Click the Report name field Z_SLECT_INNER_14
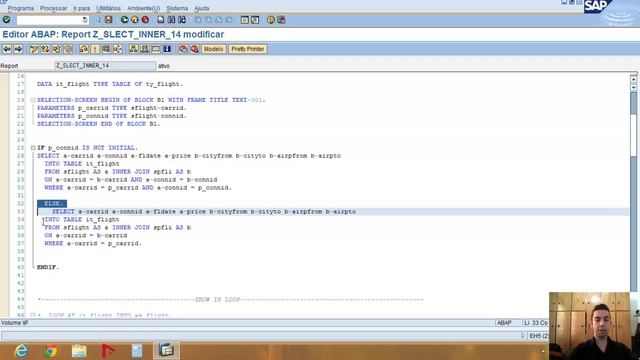 105,65
